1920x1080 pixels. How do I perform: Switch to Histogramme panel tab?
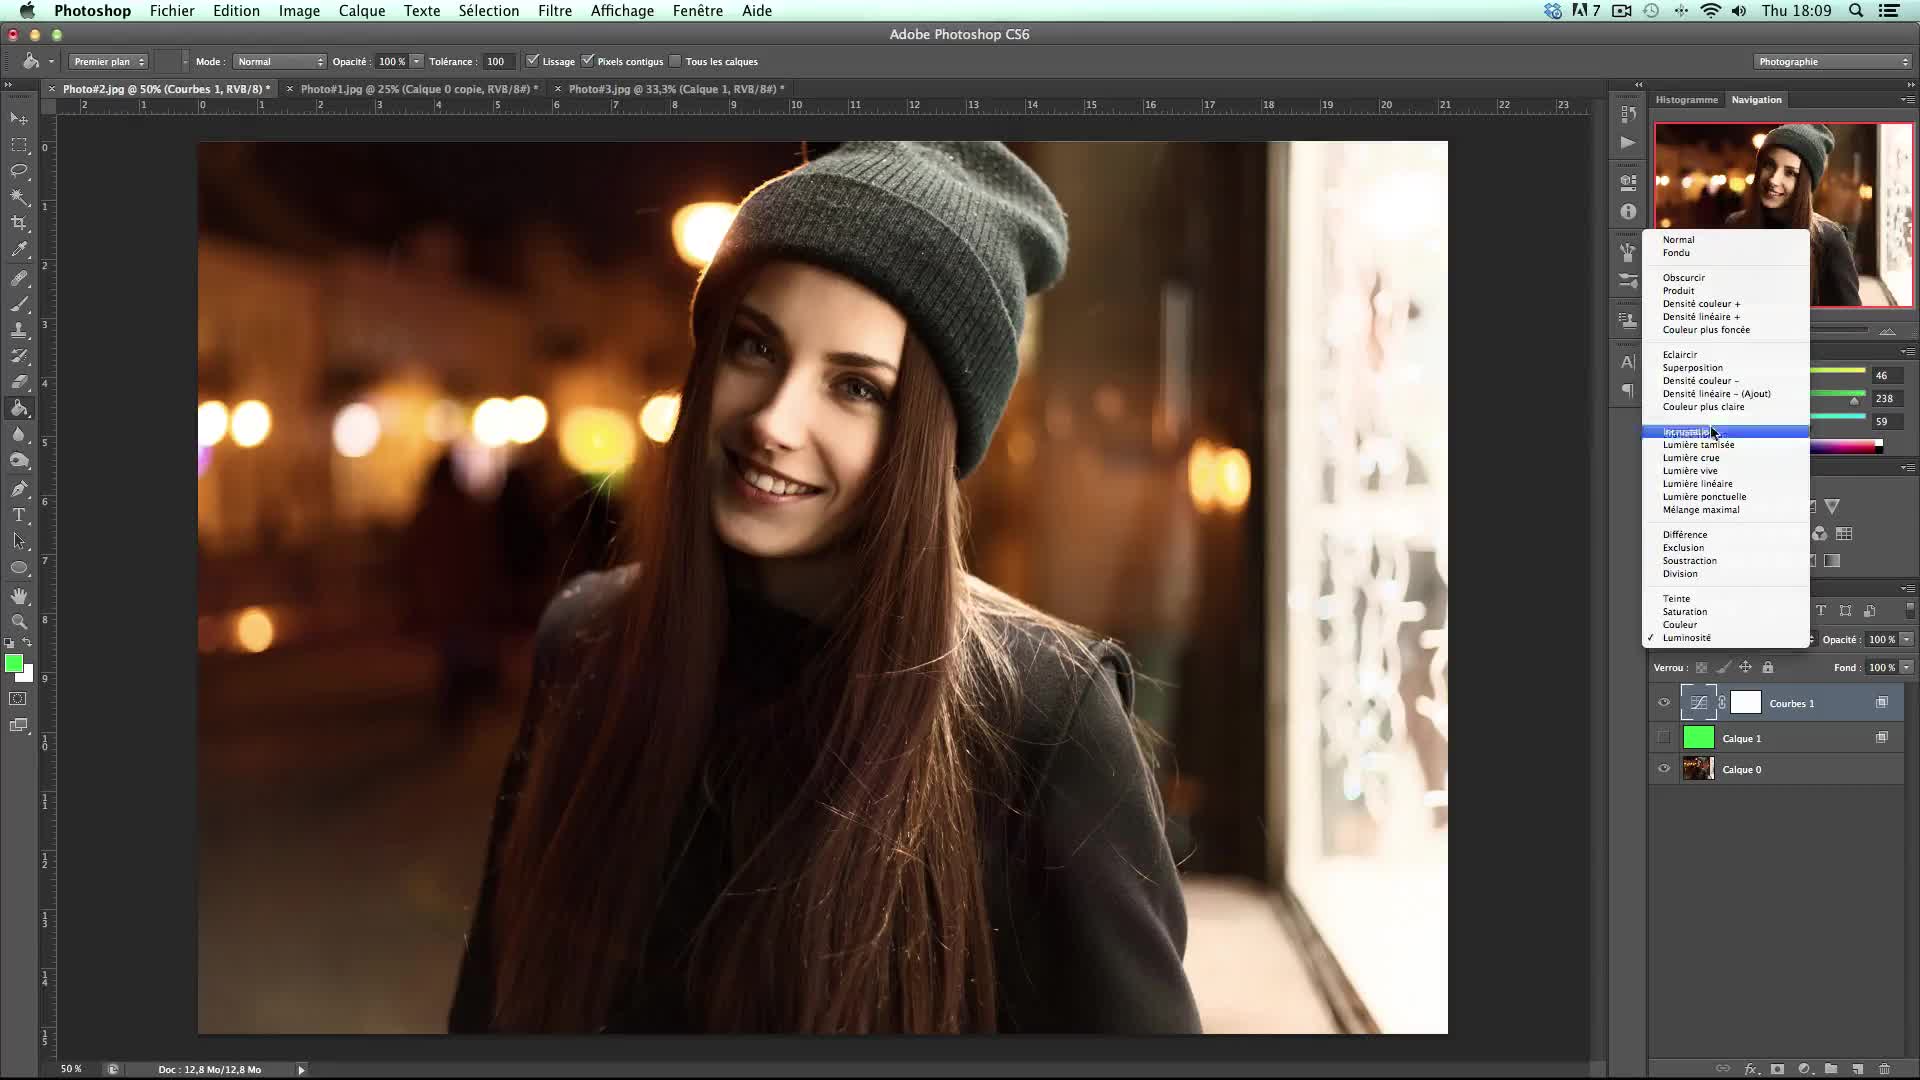[x=1687, y=99]
